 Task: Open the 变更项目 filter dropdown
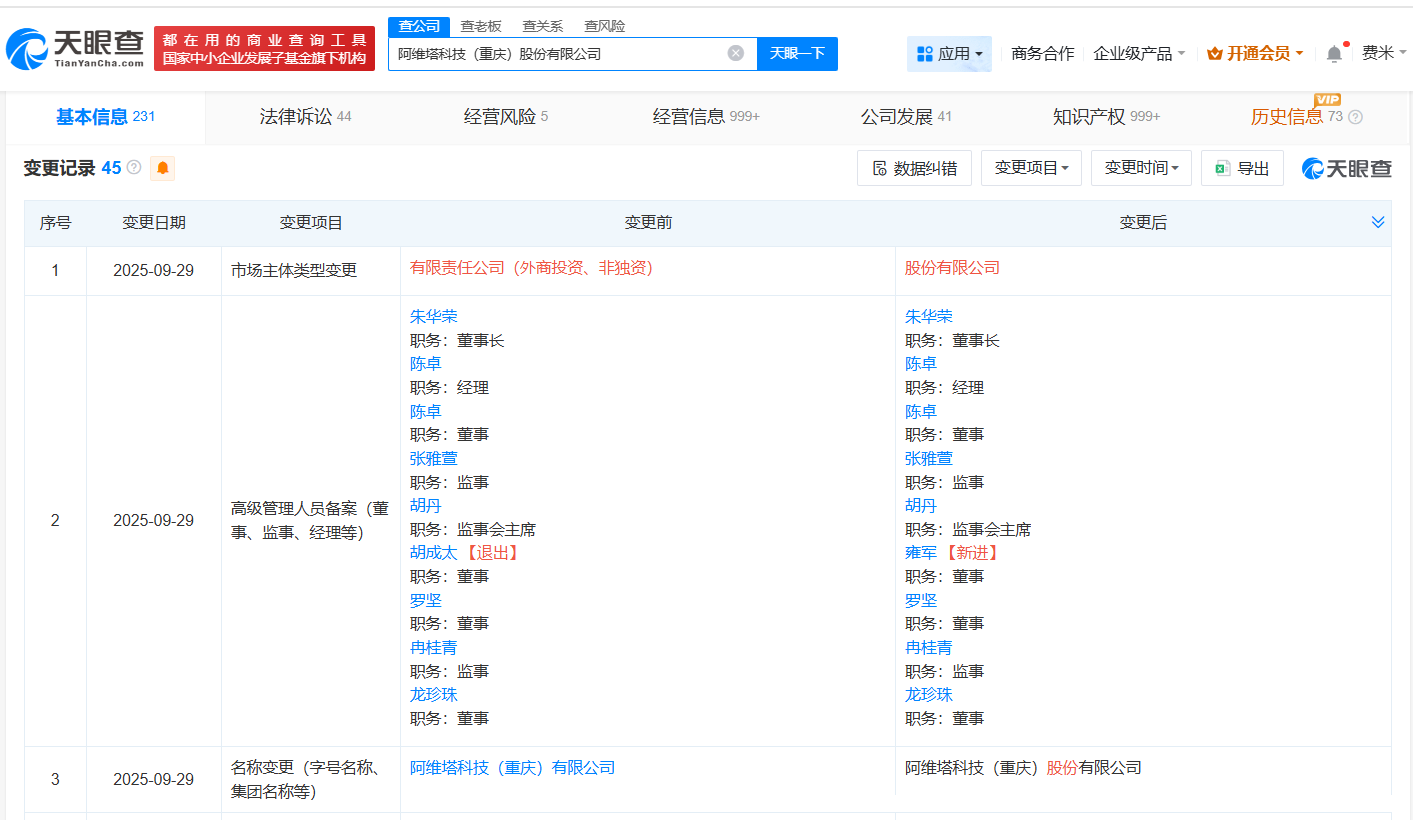(x=1031, y=167)
